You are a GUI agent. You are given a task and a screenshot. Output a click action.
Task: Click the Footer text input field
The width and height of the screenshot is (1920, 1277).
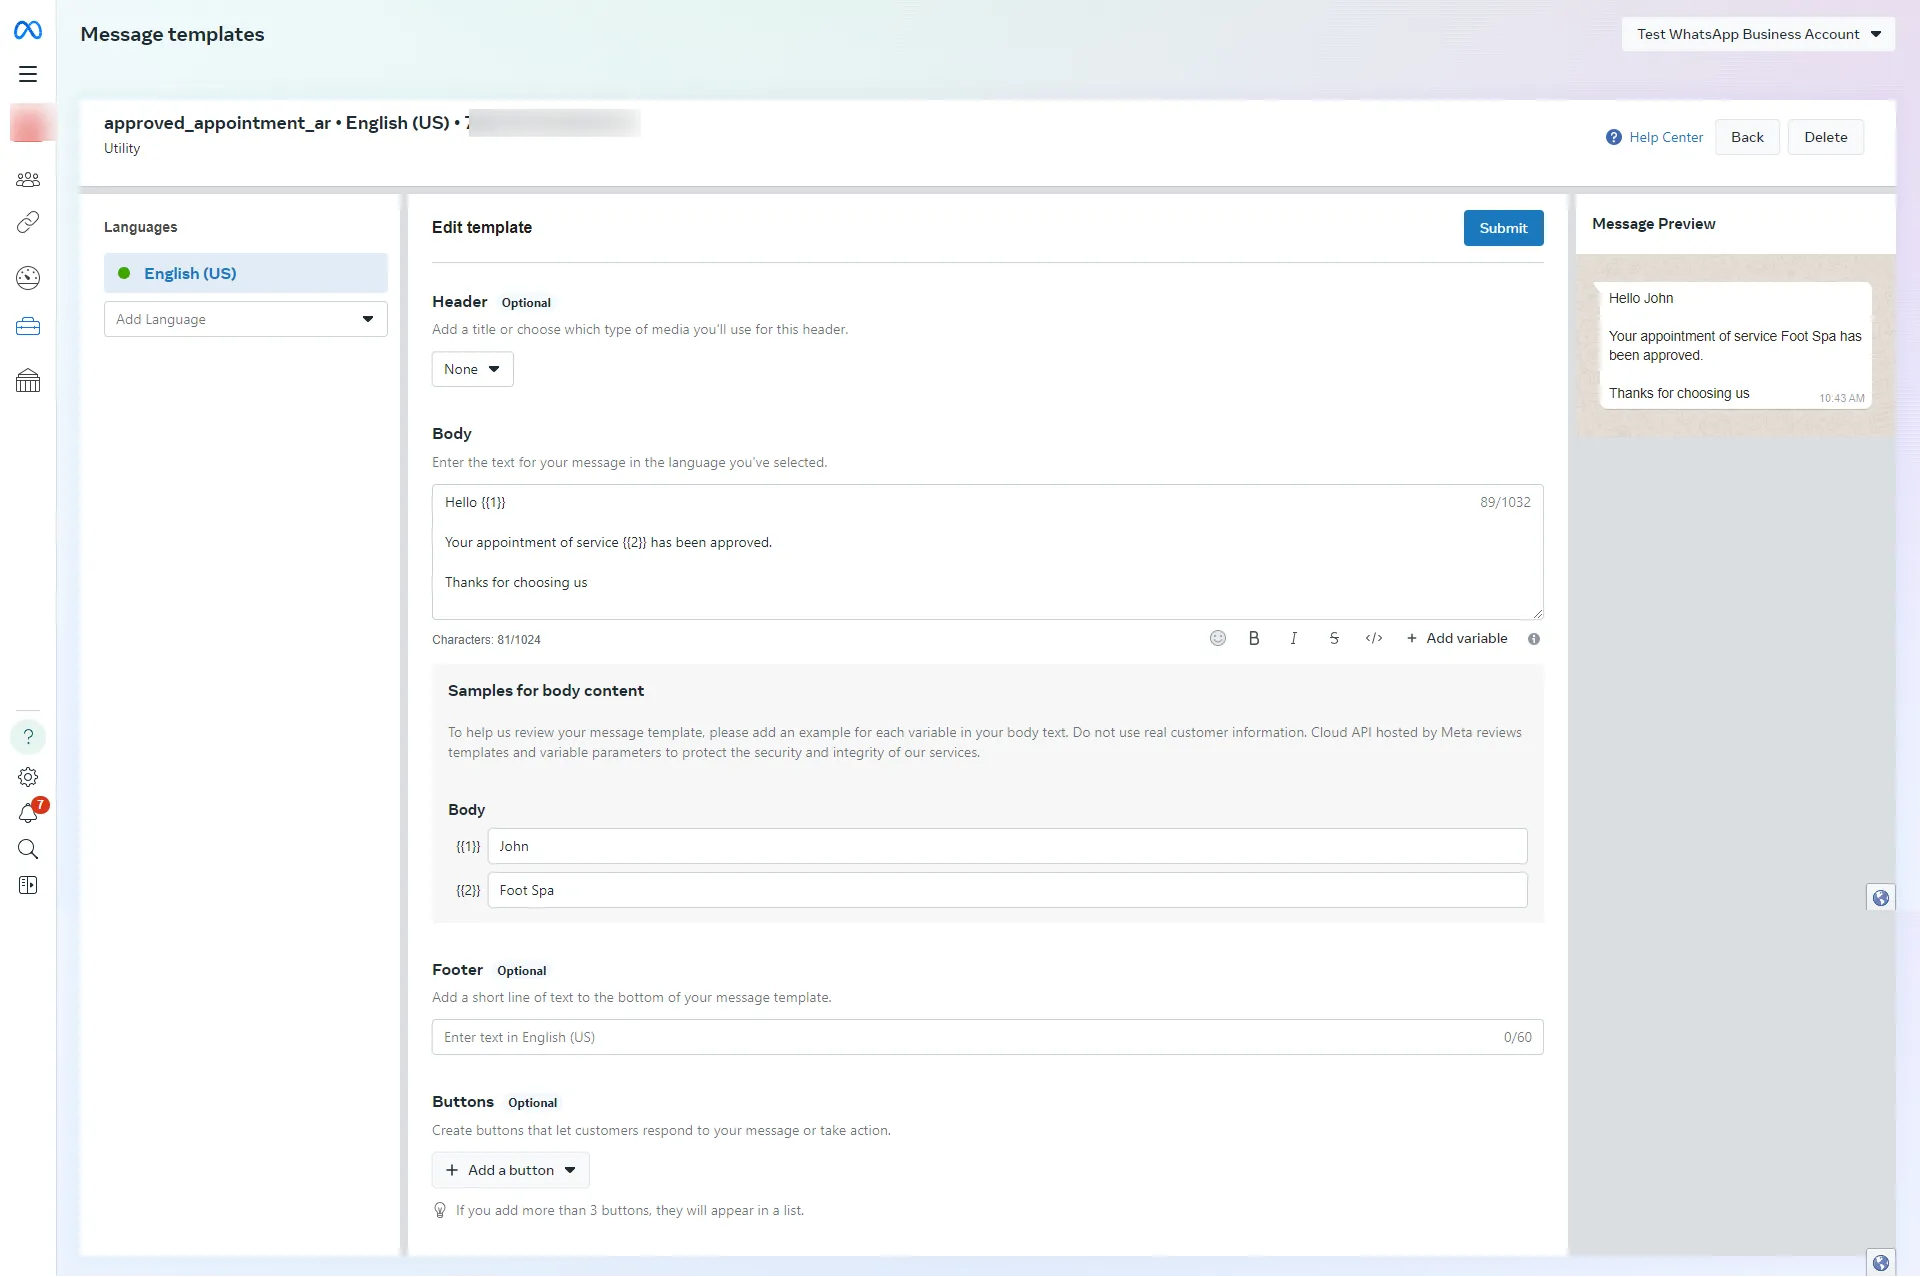click(986, 1036)
